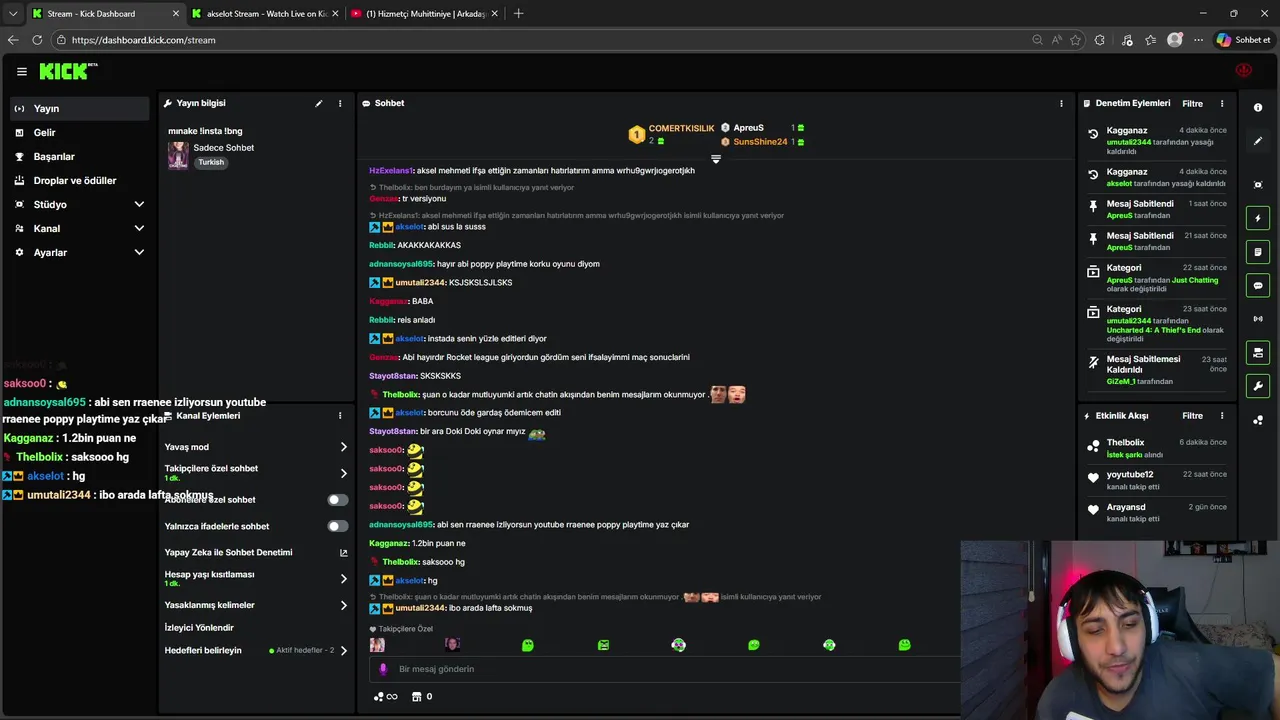Click the first emote thumbnail above the message box

coord(377,645)
